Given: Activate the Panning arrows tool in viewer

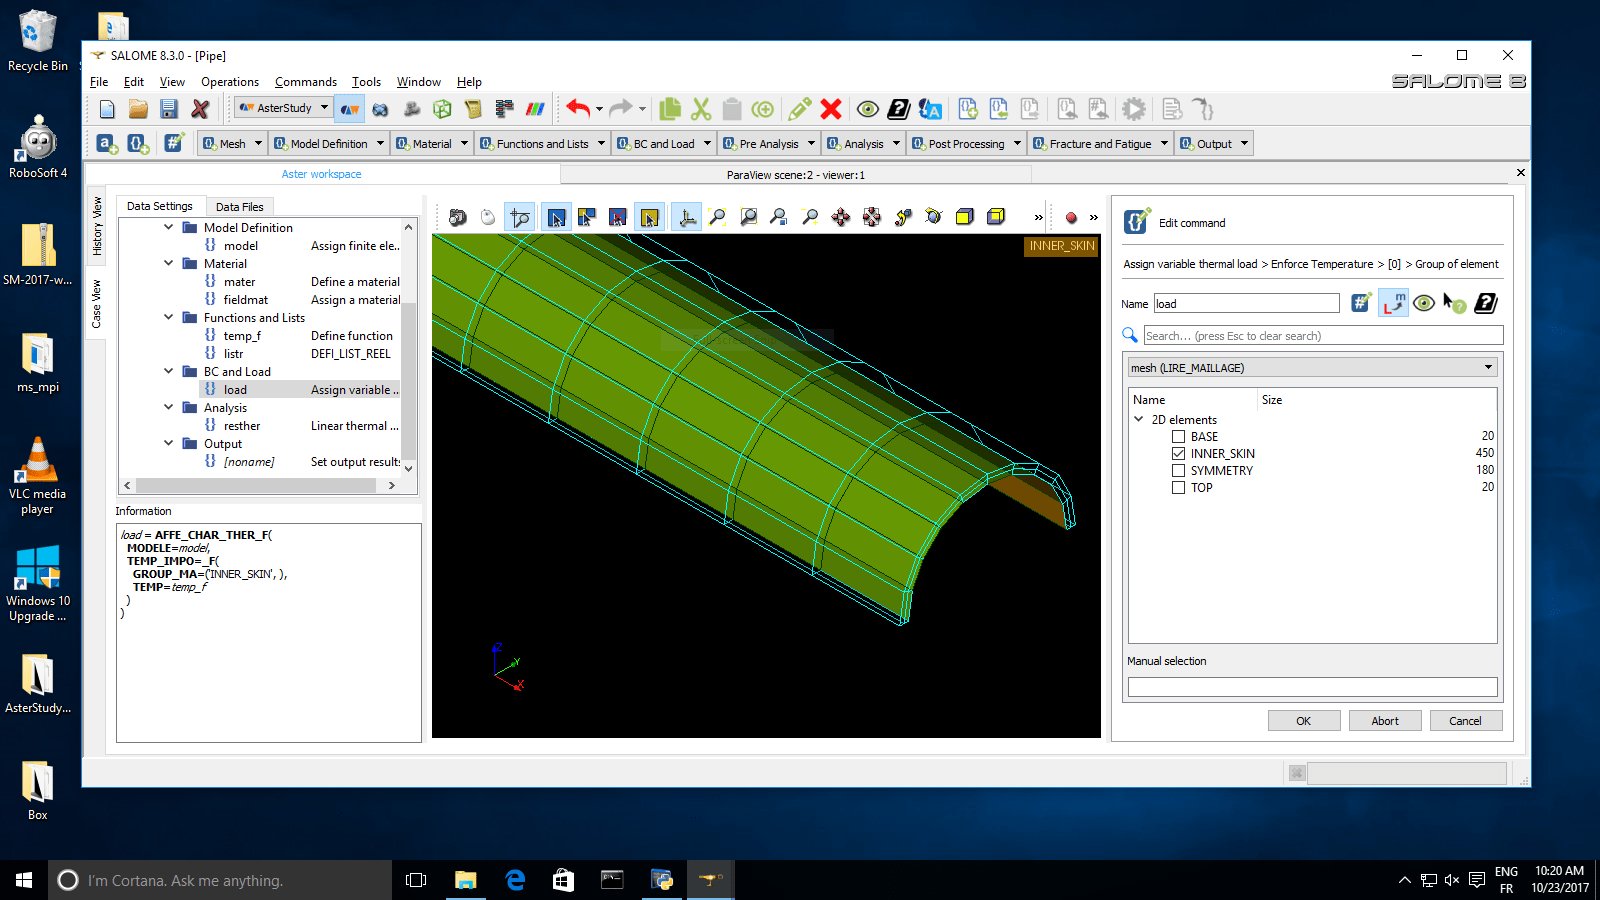Looking at the screenshot, I should pos(841,217).
